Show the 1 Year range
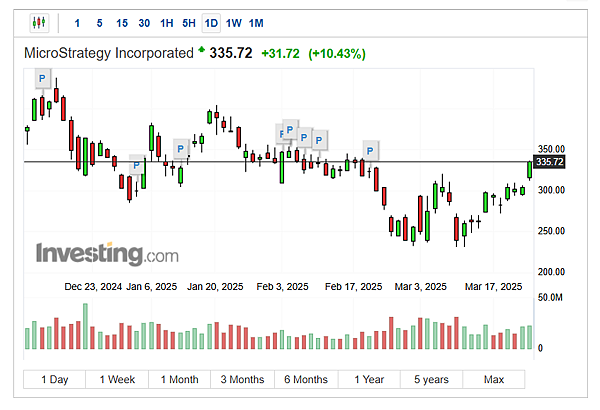600x410 pixels. 369,379
